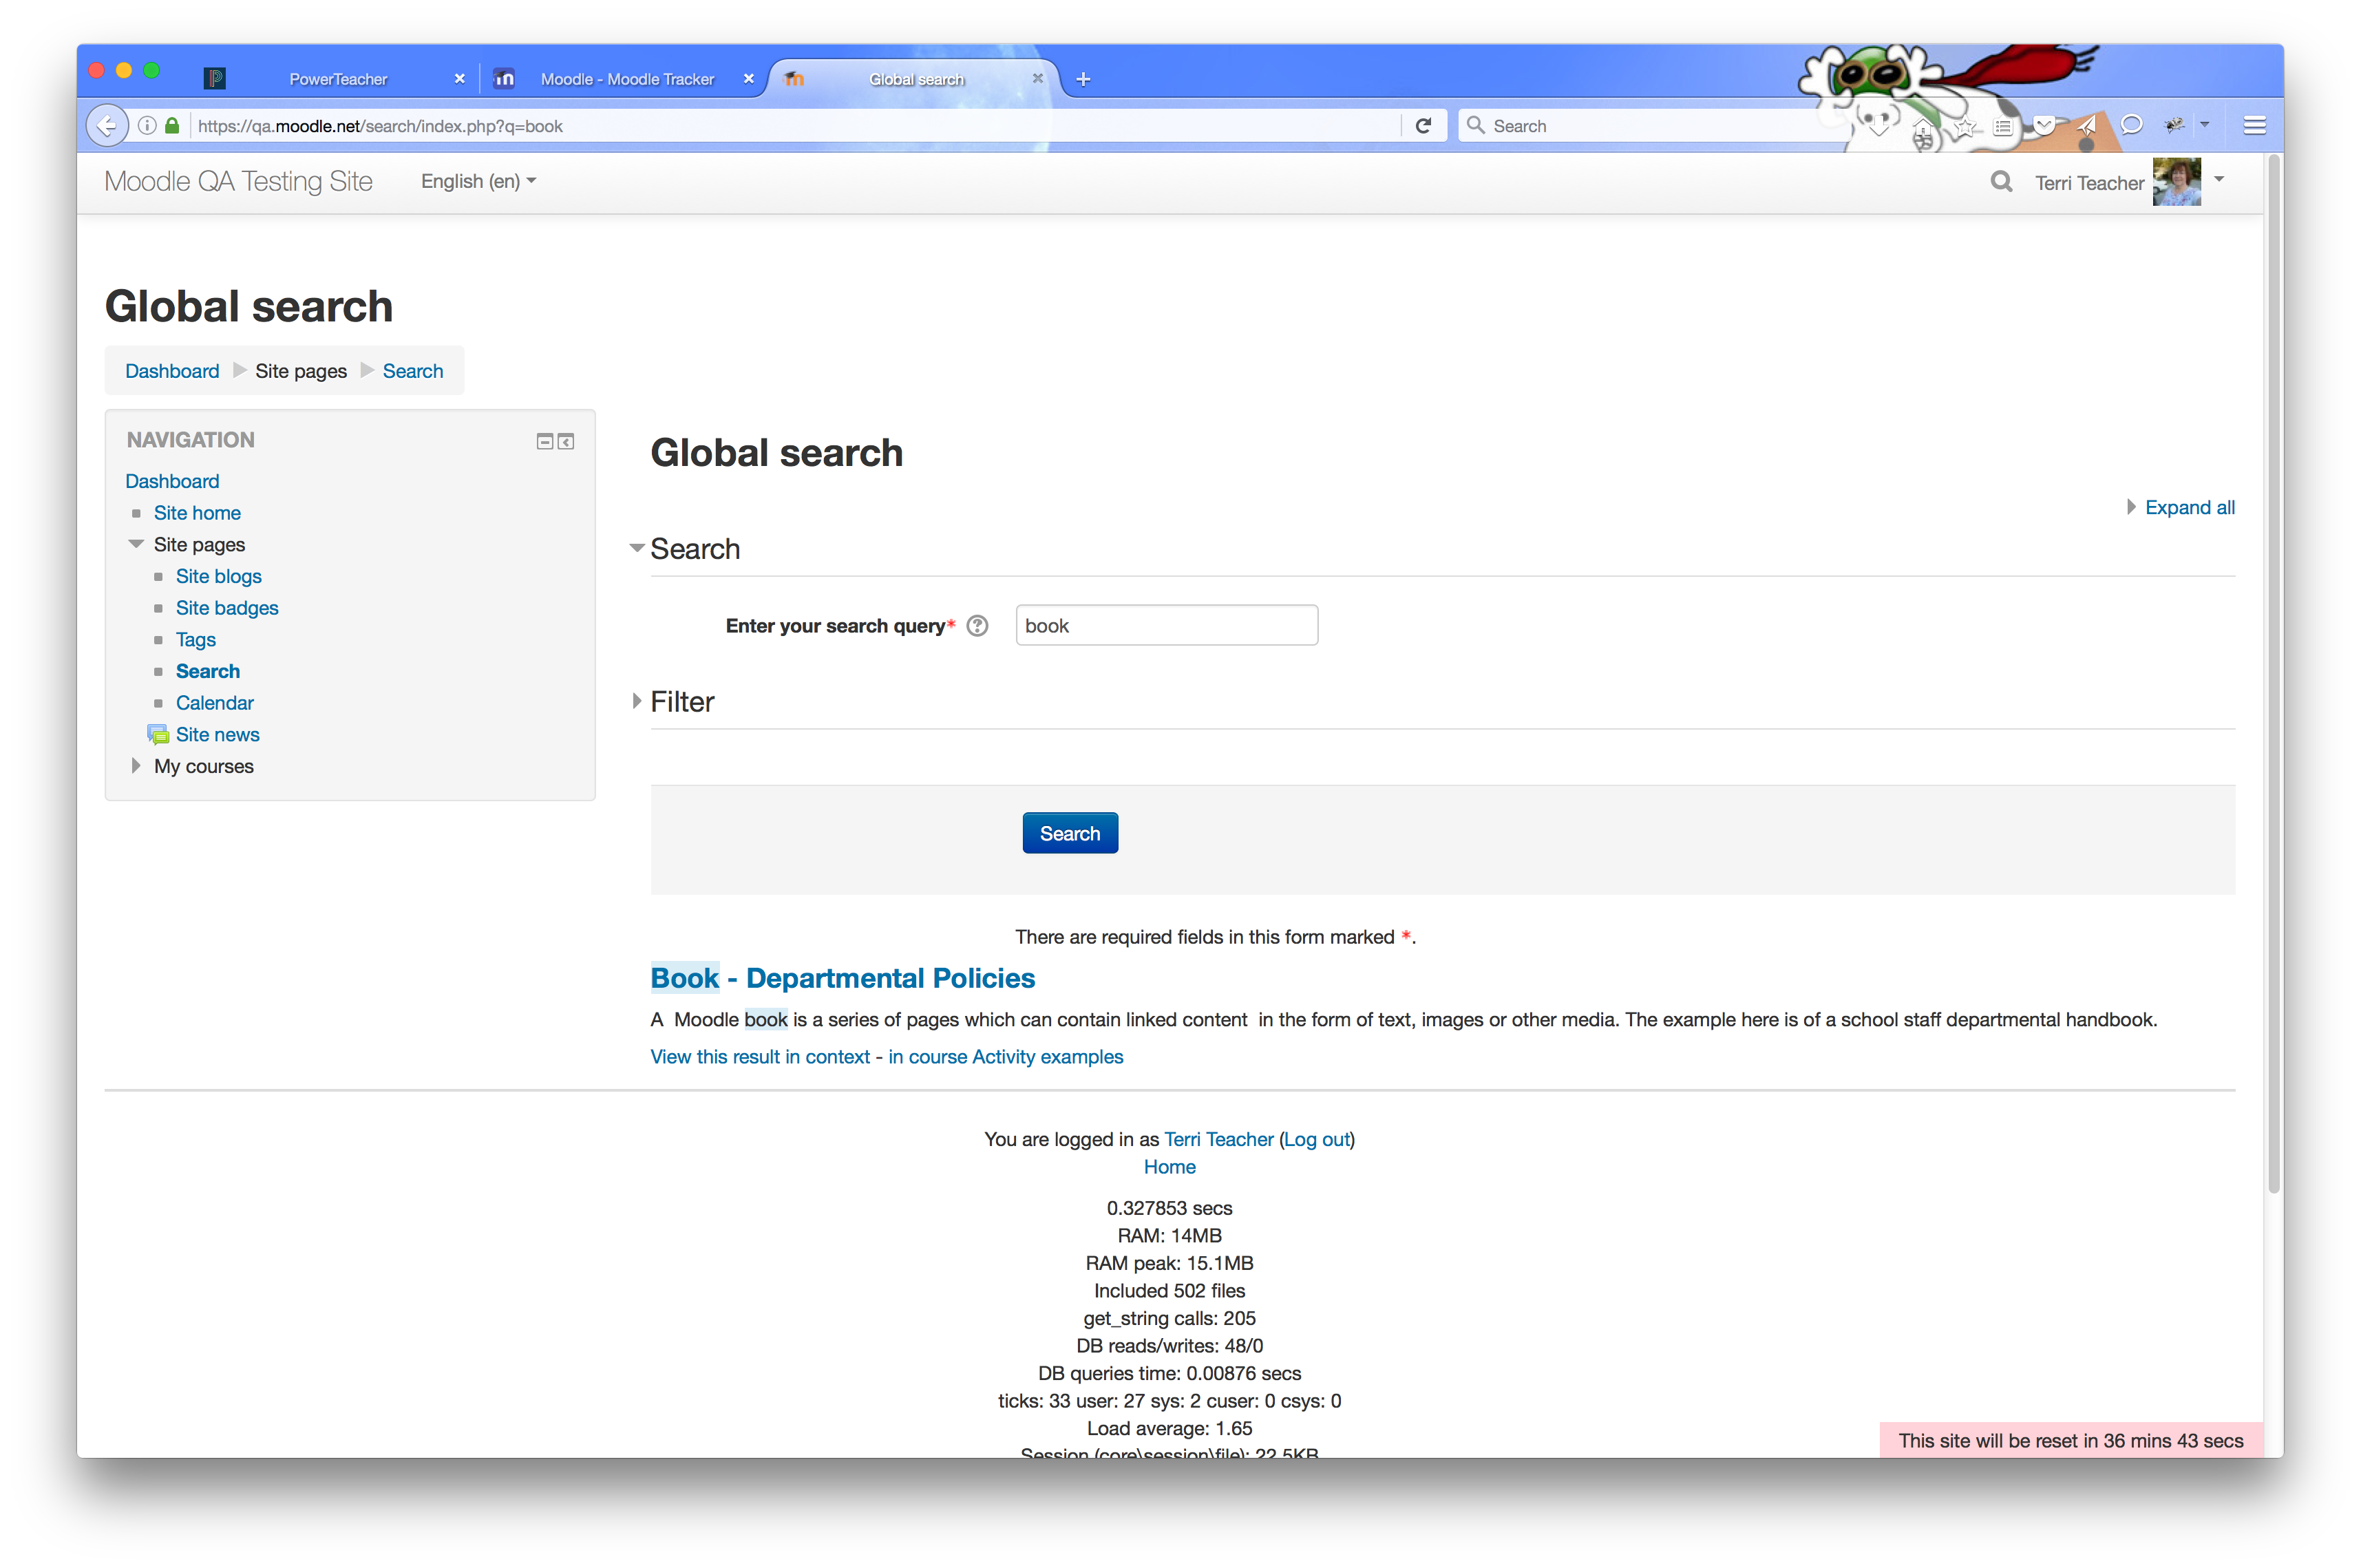Click the browser Home icon
The width and height of the screenshot is (2361, 1568).
(1922, 126)
